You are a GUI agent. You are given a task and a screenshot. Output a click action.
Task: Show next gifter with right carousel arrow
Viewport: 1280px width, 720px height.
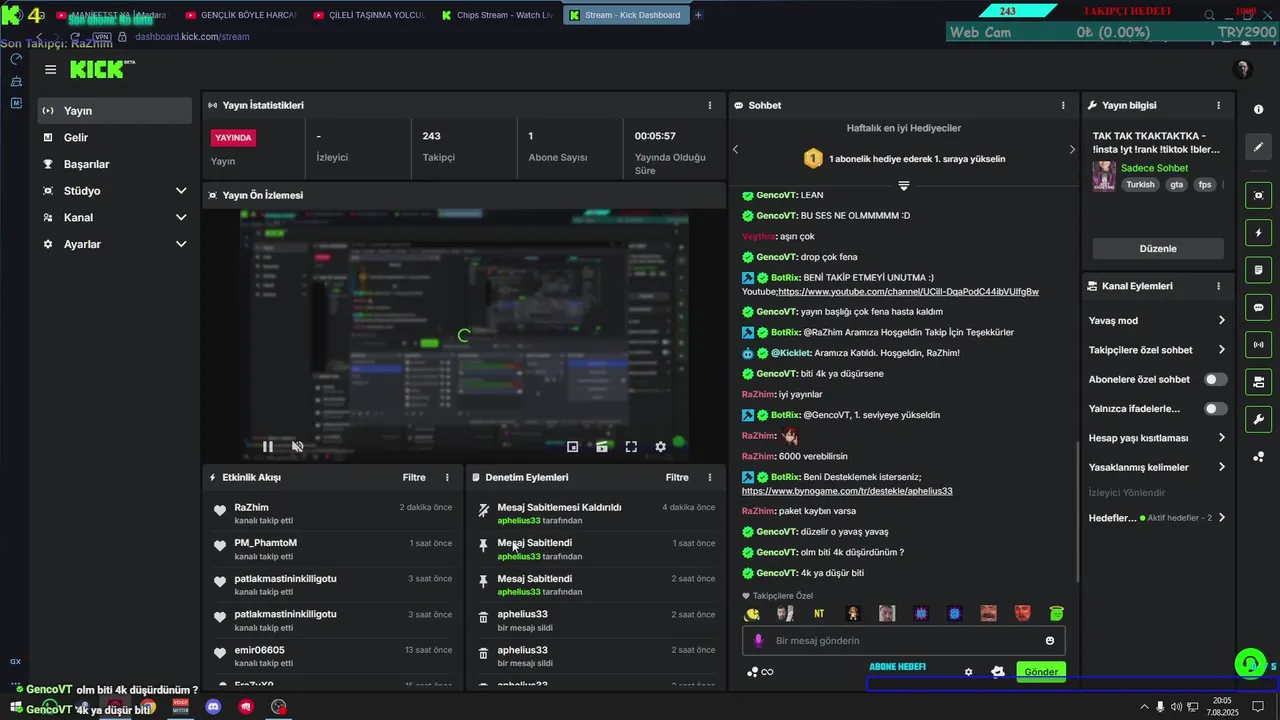1072,150
